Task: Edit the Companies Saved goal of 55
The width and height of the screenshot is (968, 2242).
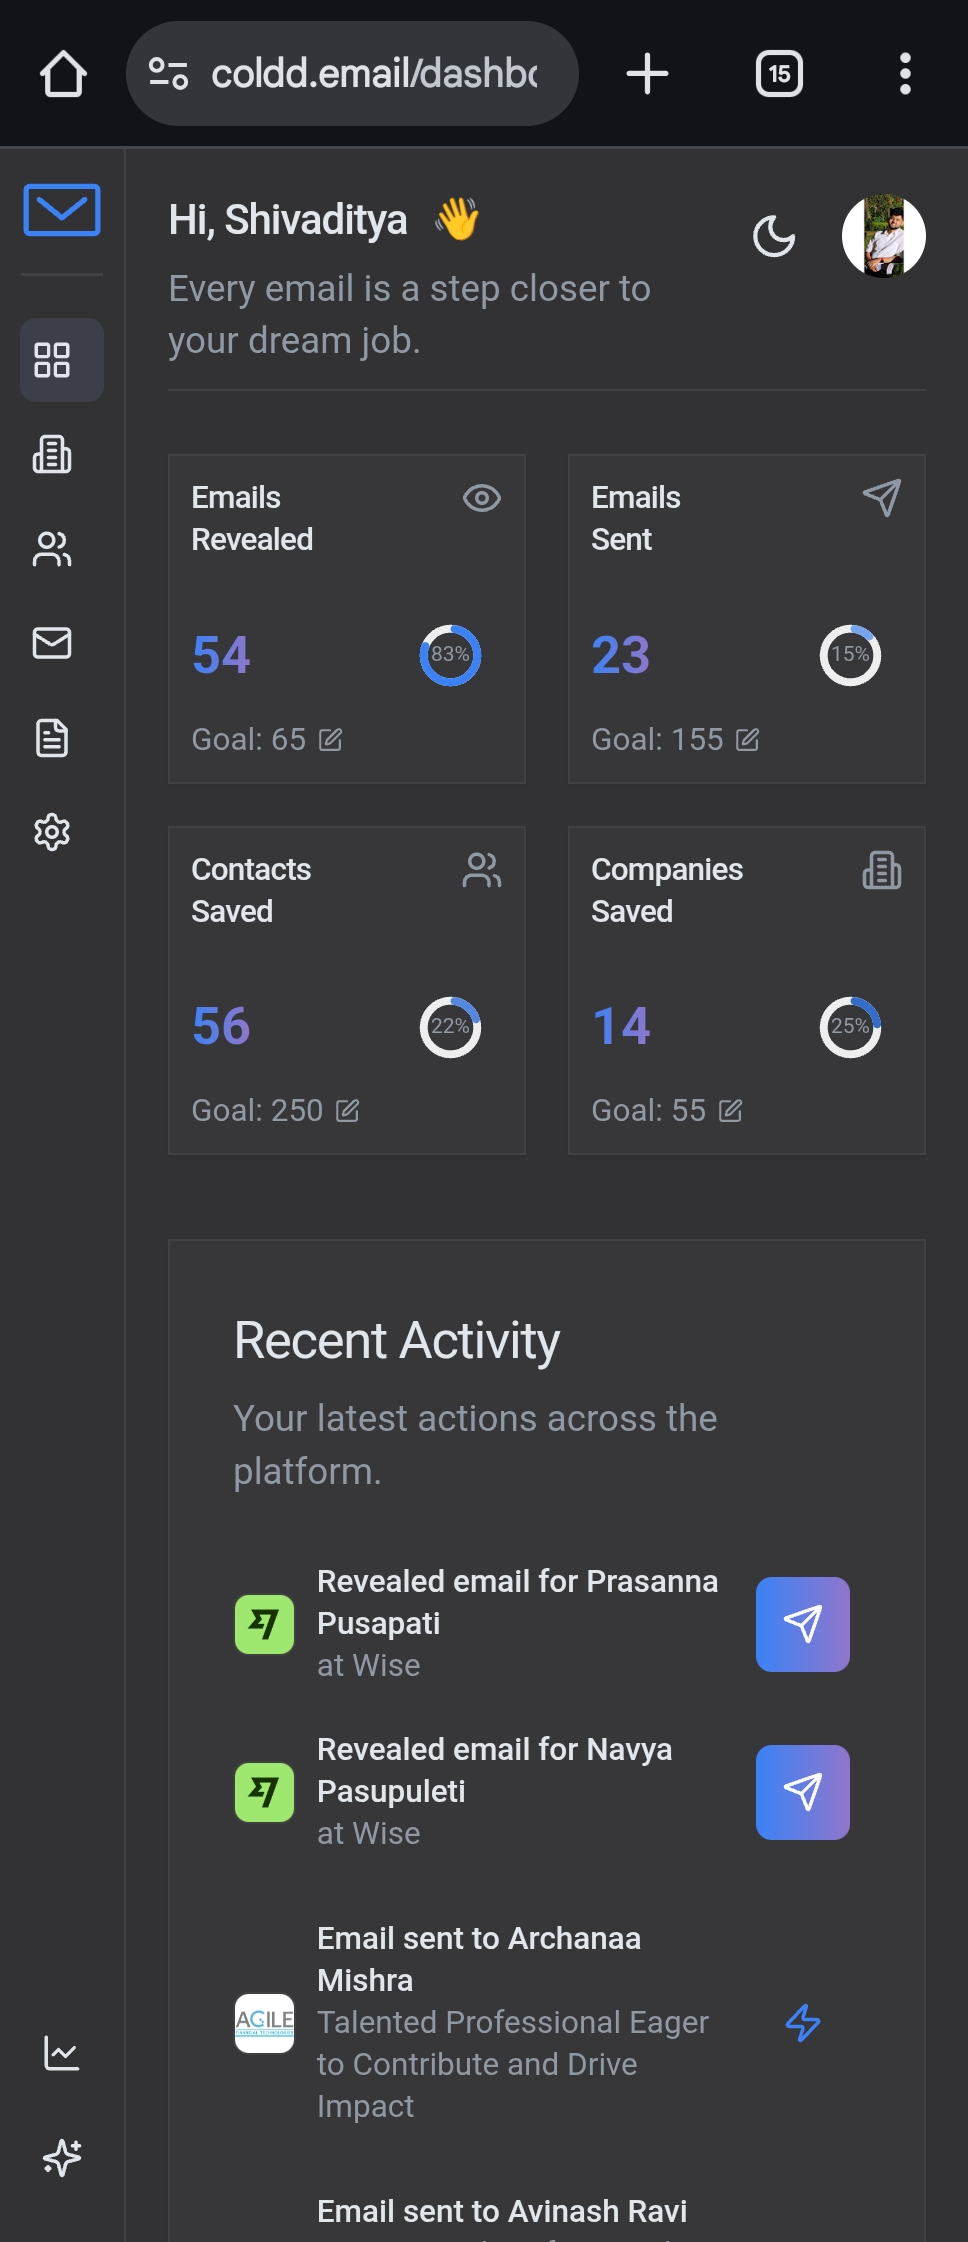Action: point(731,1110)
